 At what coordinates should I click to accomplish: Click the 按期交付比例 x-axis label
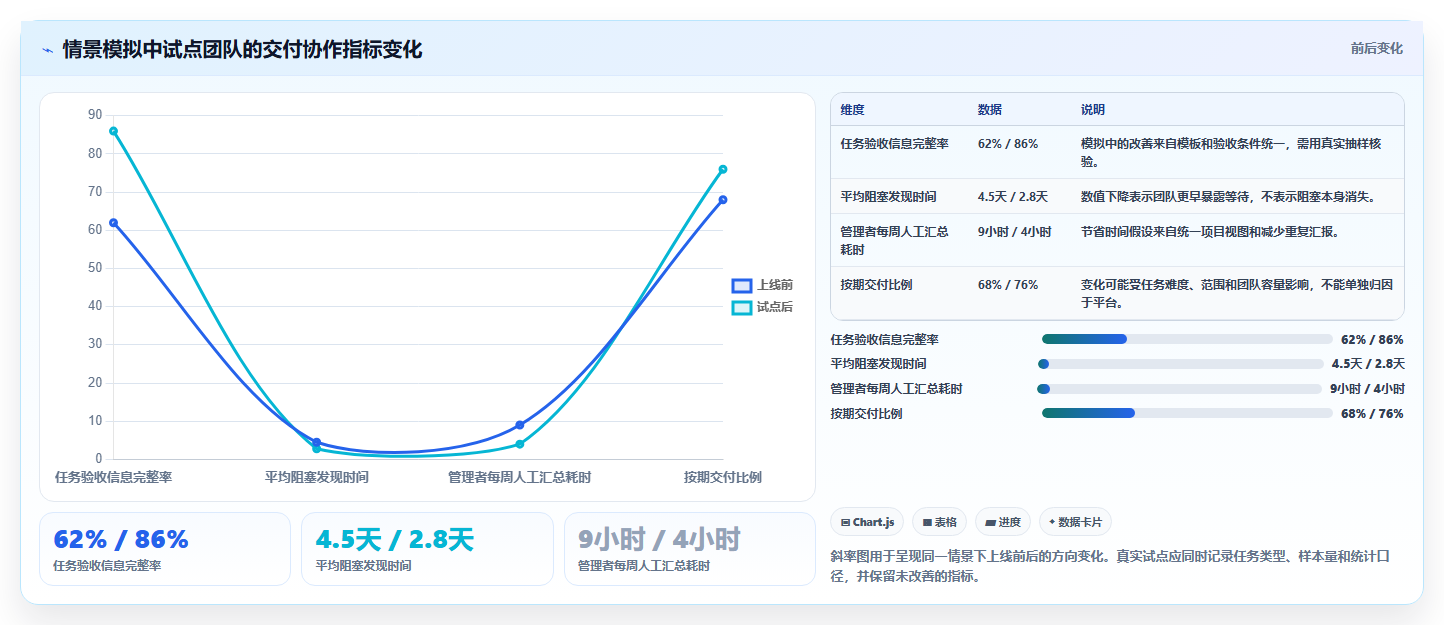click(723, 478)
